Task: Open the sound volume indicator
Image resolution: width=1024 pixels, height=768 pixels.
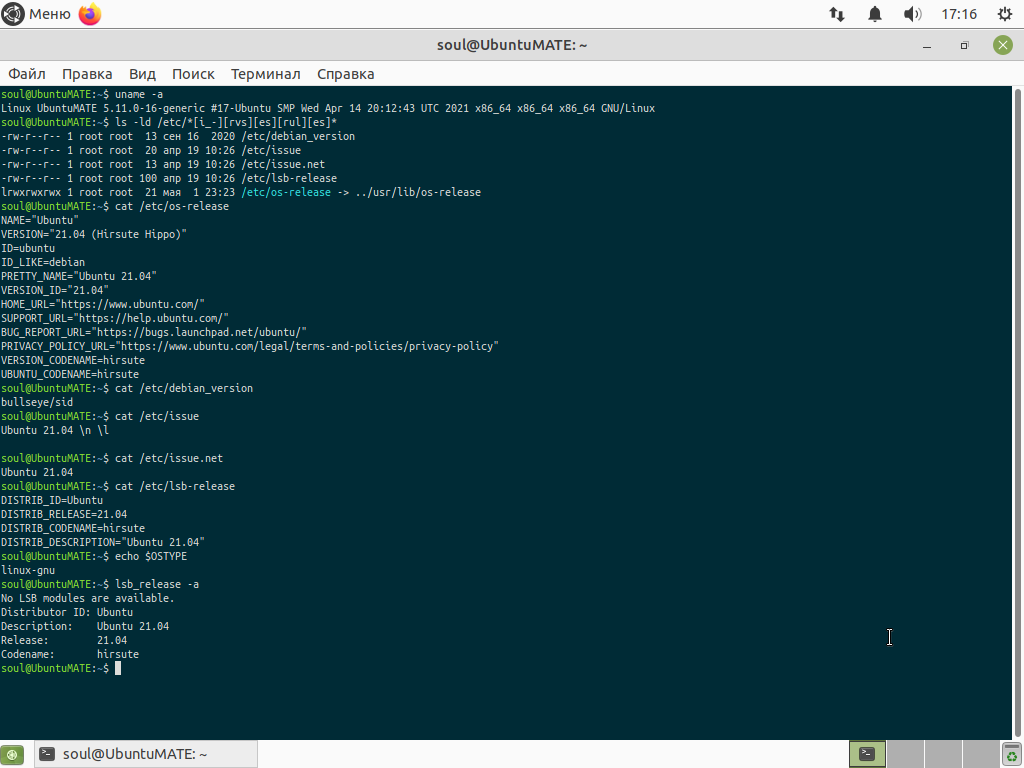Action: pos(912,14)
